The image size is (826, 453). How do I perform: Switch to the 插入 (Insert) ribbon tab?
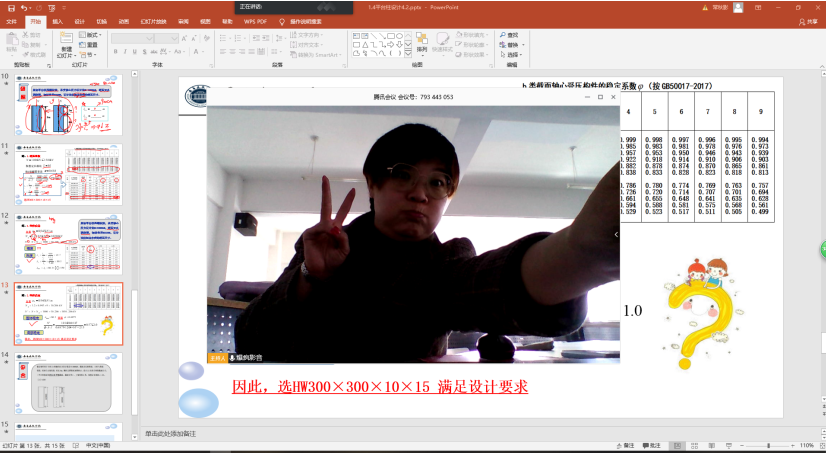tap(57, 22)
